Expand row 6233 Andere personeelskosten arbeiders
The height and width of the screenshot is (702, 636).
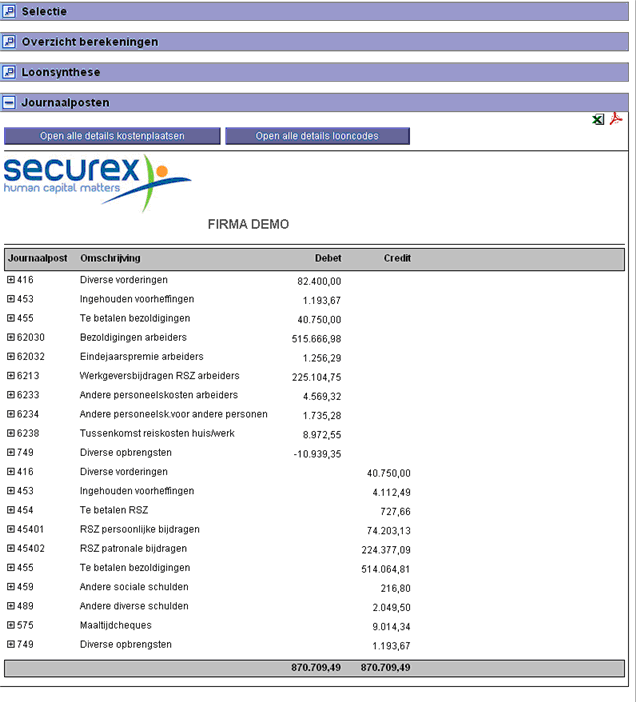pos(11,395)
